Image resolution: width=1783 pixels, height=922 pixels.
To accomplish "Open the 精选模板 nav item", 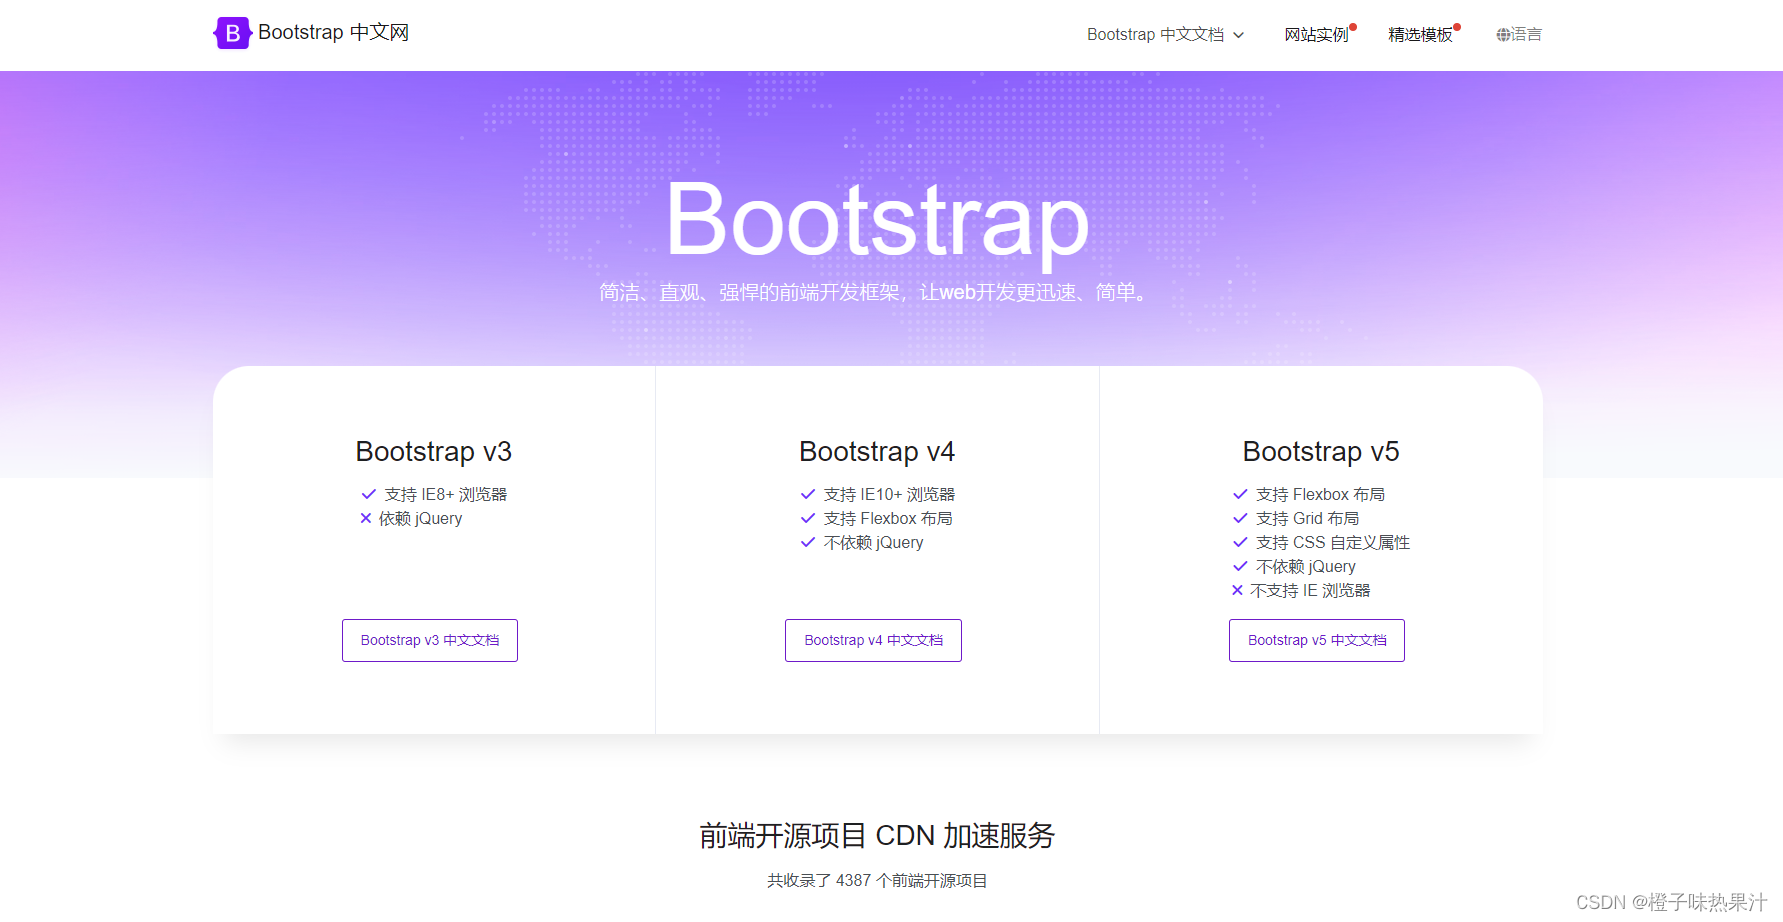I will click(1421, 35).
